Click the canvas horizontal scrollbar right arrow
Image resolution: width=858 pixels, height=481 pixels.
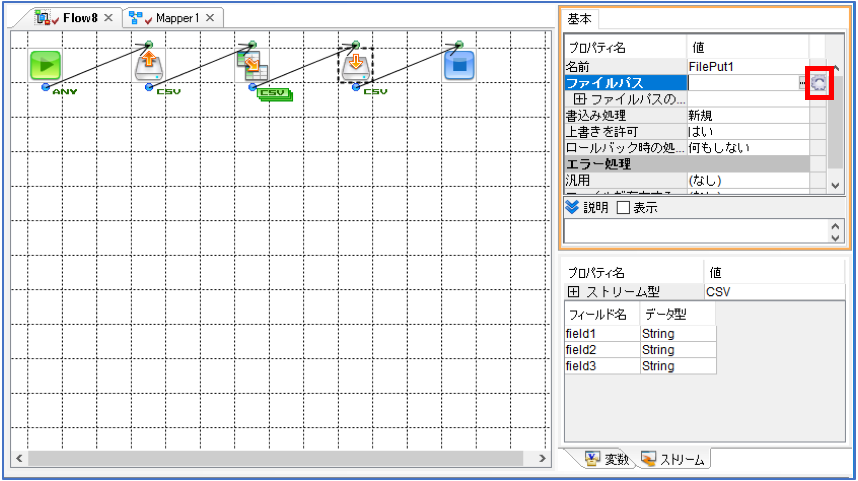point(542,458)
